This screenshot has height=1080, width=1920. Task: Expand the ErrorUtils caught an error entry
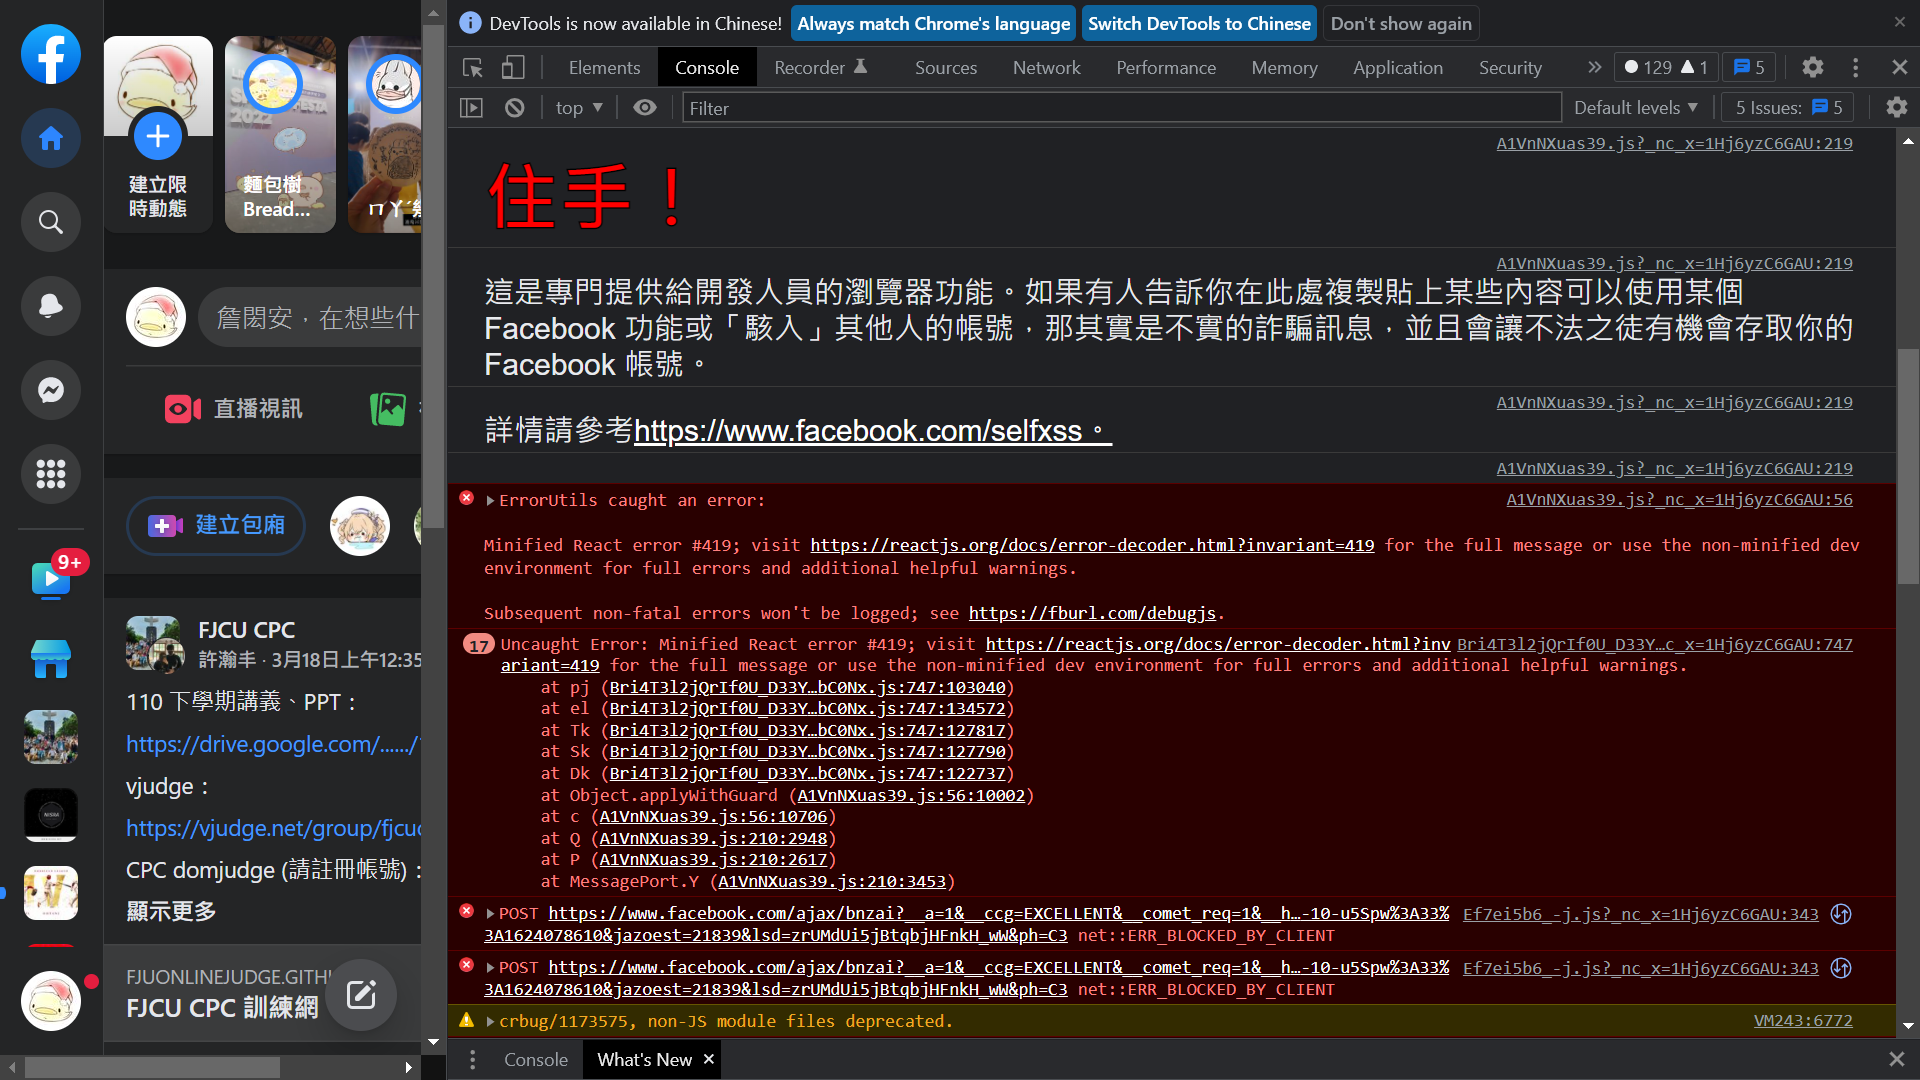click(491, 501)
